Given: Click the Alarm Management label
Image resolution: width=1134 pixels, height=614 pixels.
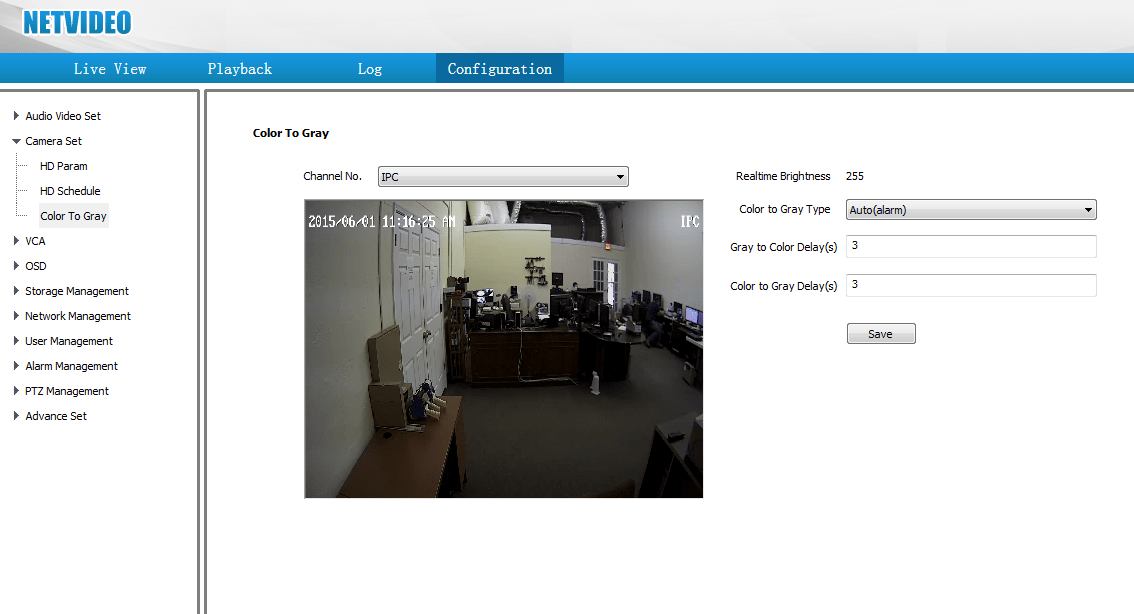Looking at the screenshot, I should coord(71,366).
